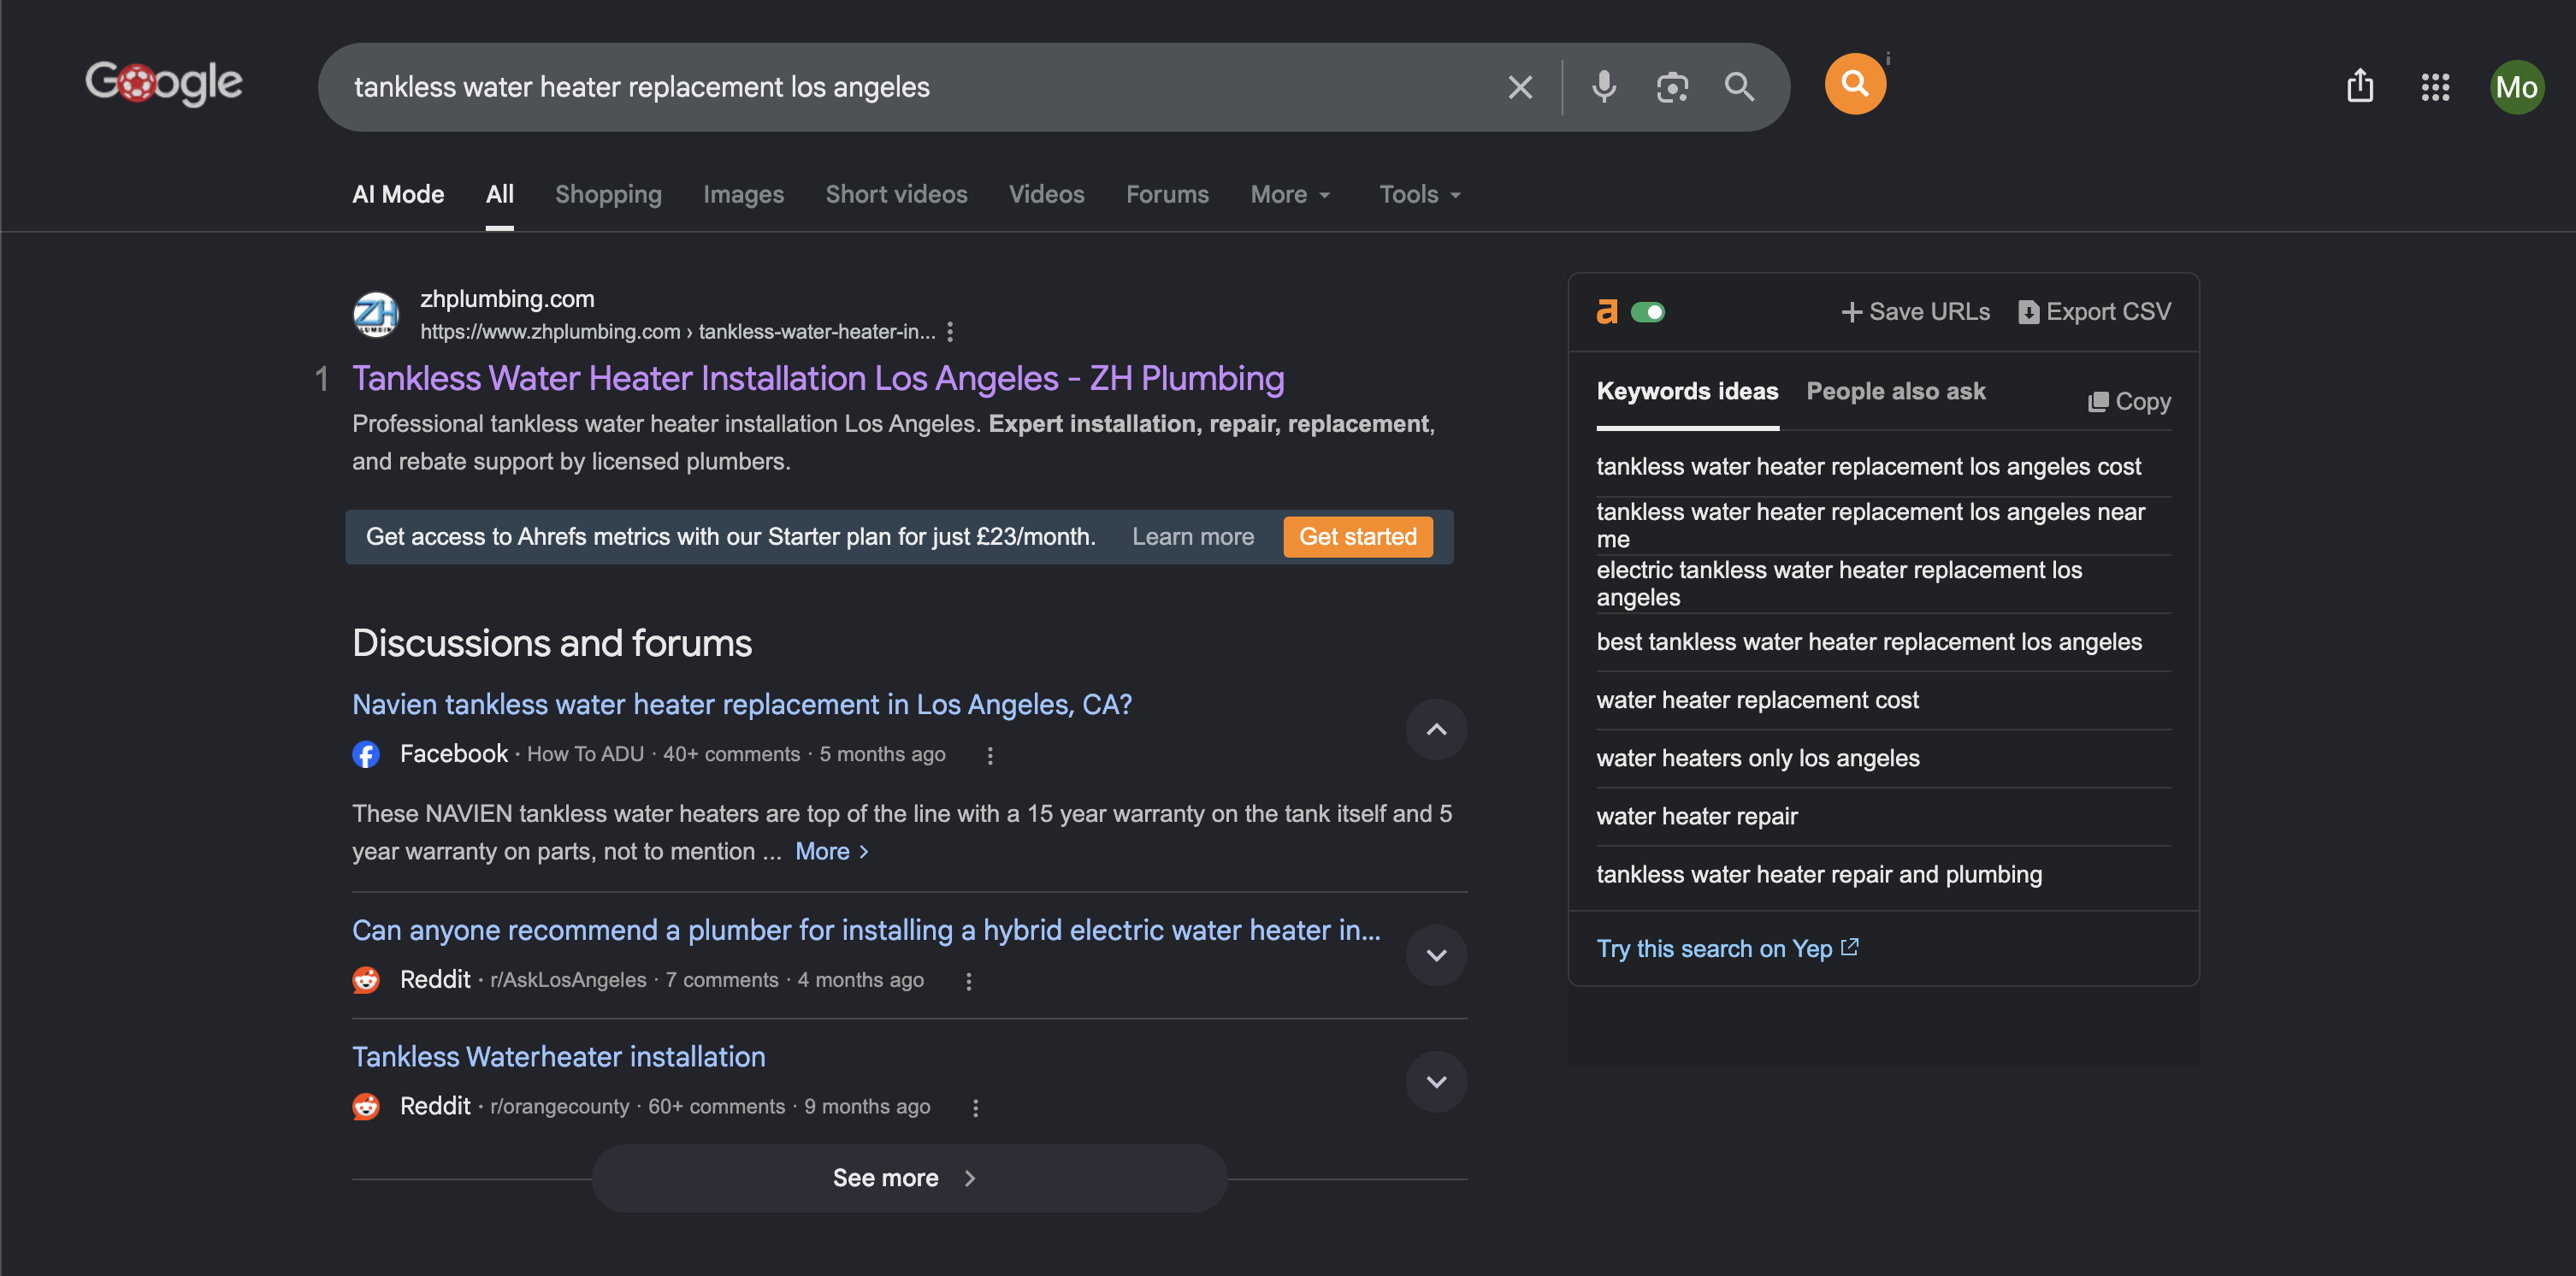Expand the hybrid electric water heater discussion
Image resolution: width=2576 pixels, height=1276 pixels.
(x=1436, y=955)
